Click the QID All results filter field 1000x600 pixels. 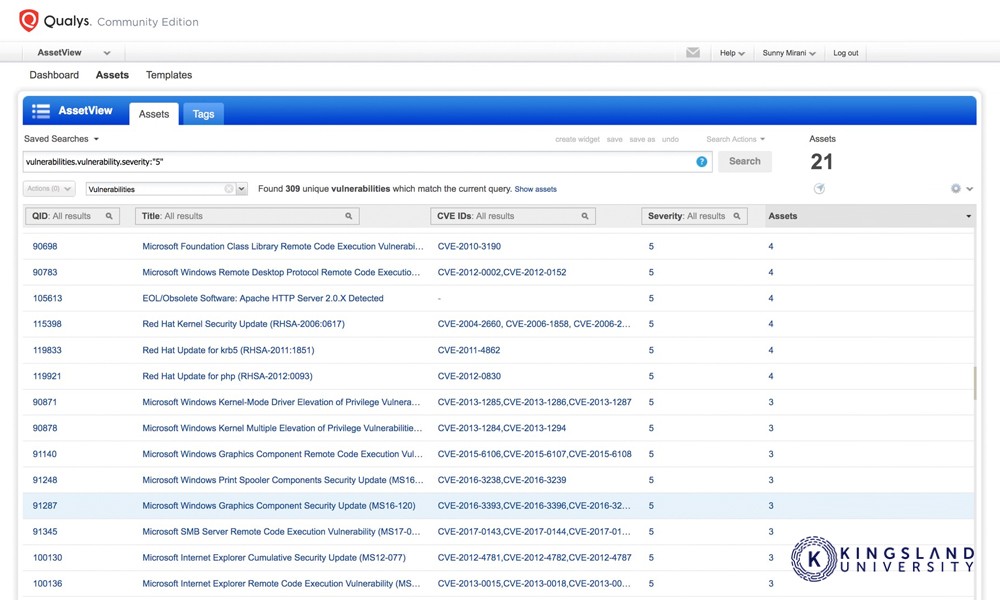click(x=72, y=216)
